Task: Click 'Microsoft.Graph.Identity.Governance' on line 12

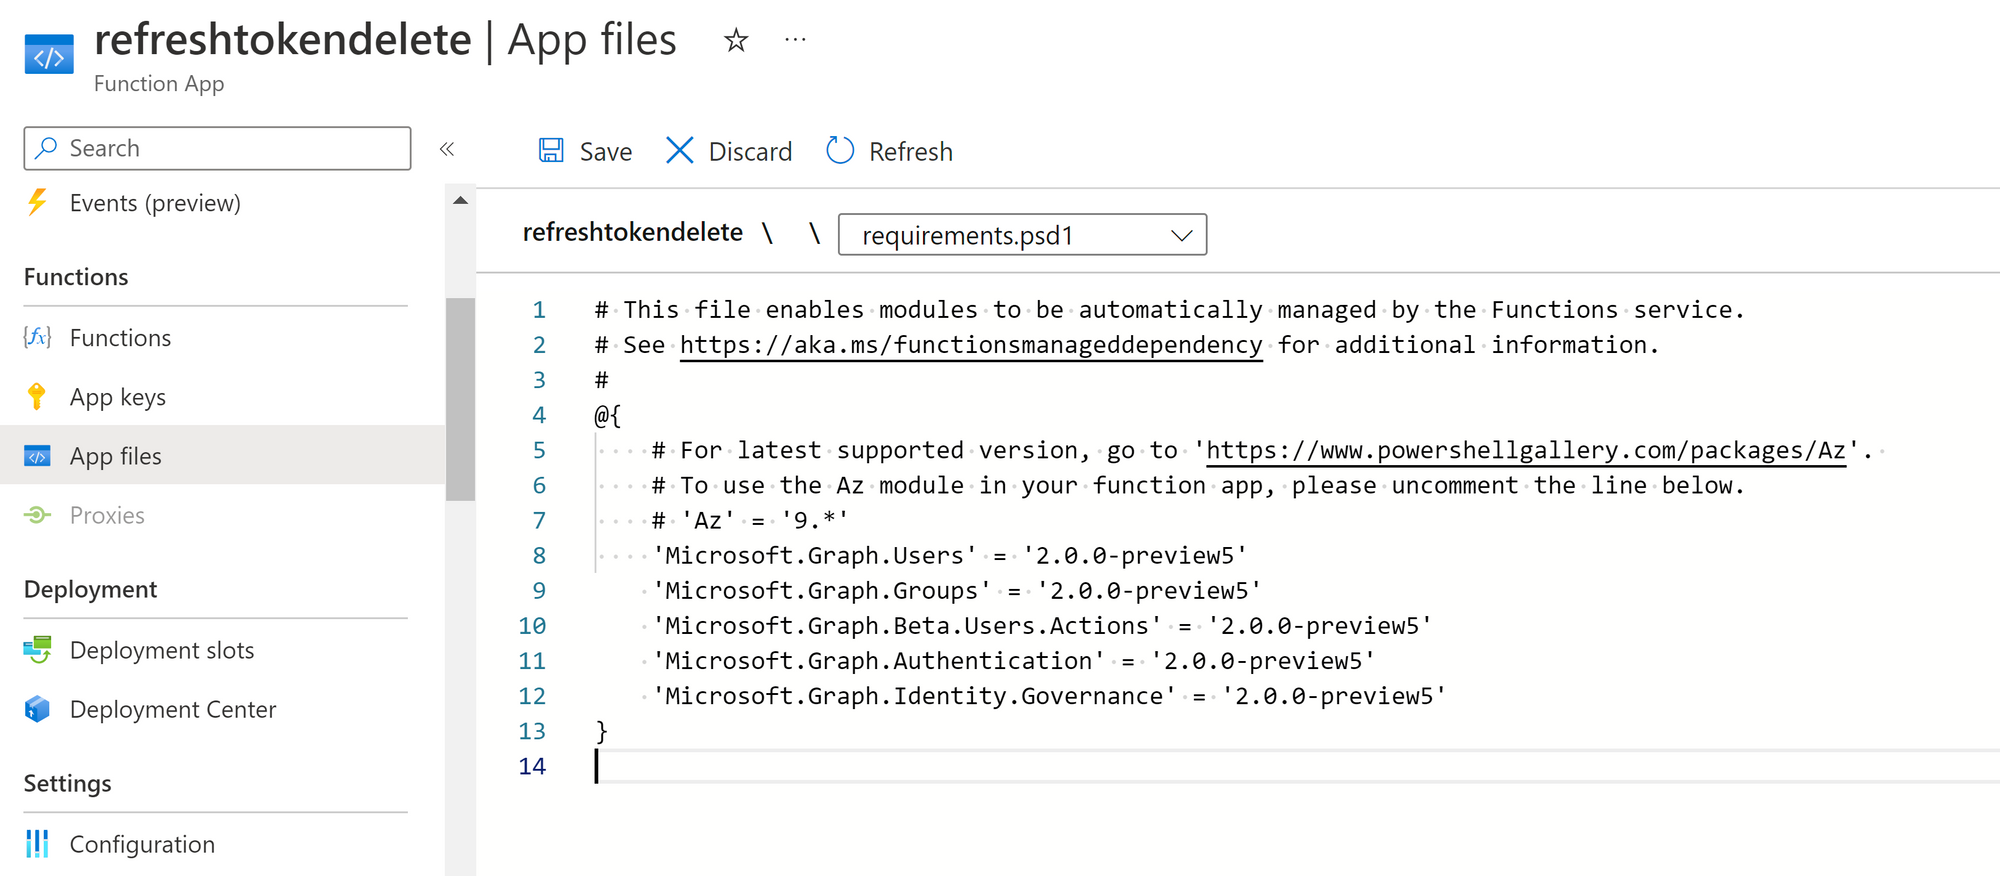Action: click(914, 695)
